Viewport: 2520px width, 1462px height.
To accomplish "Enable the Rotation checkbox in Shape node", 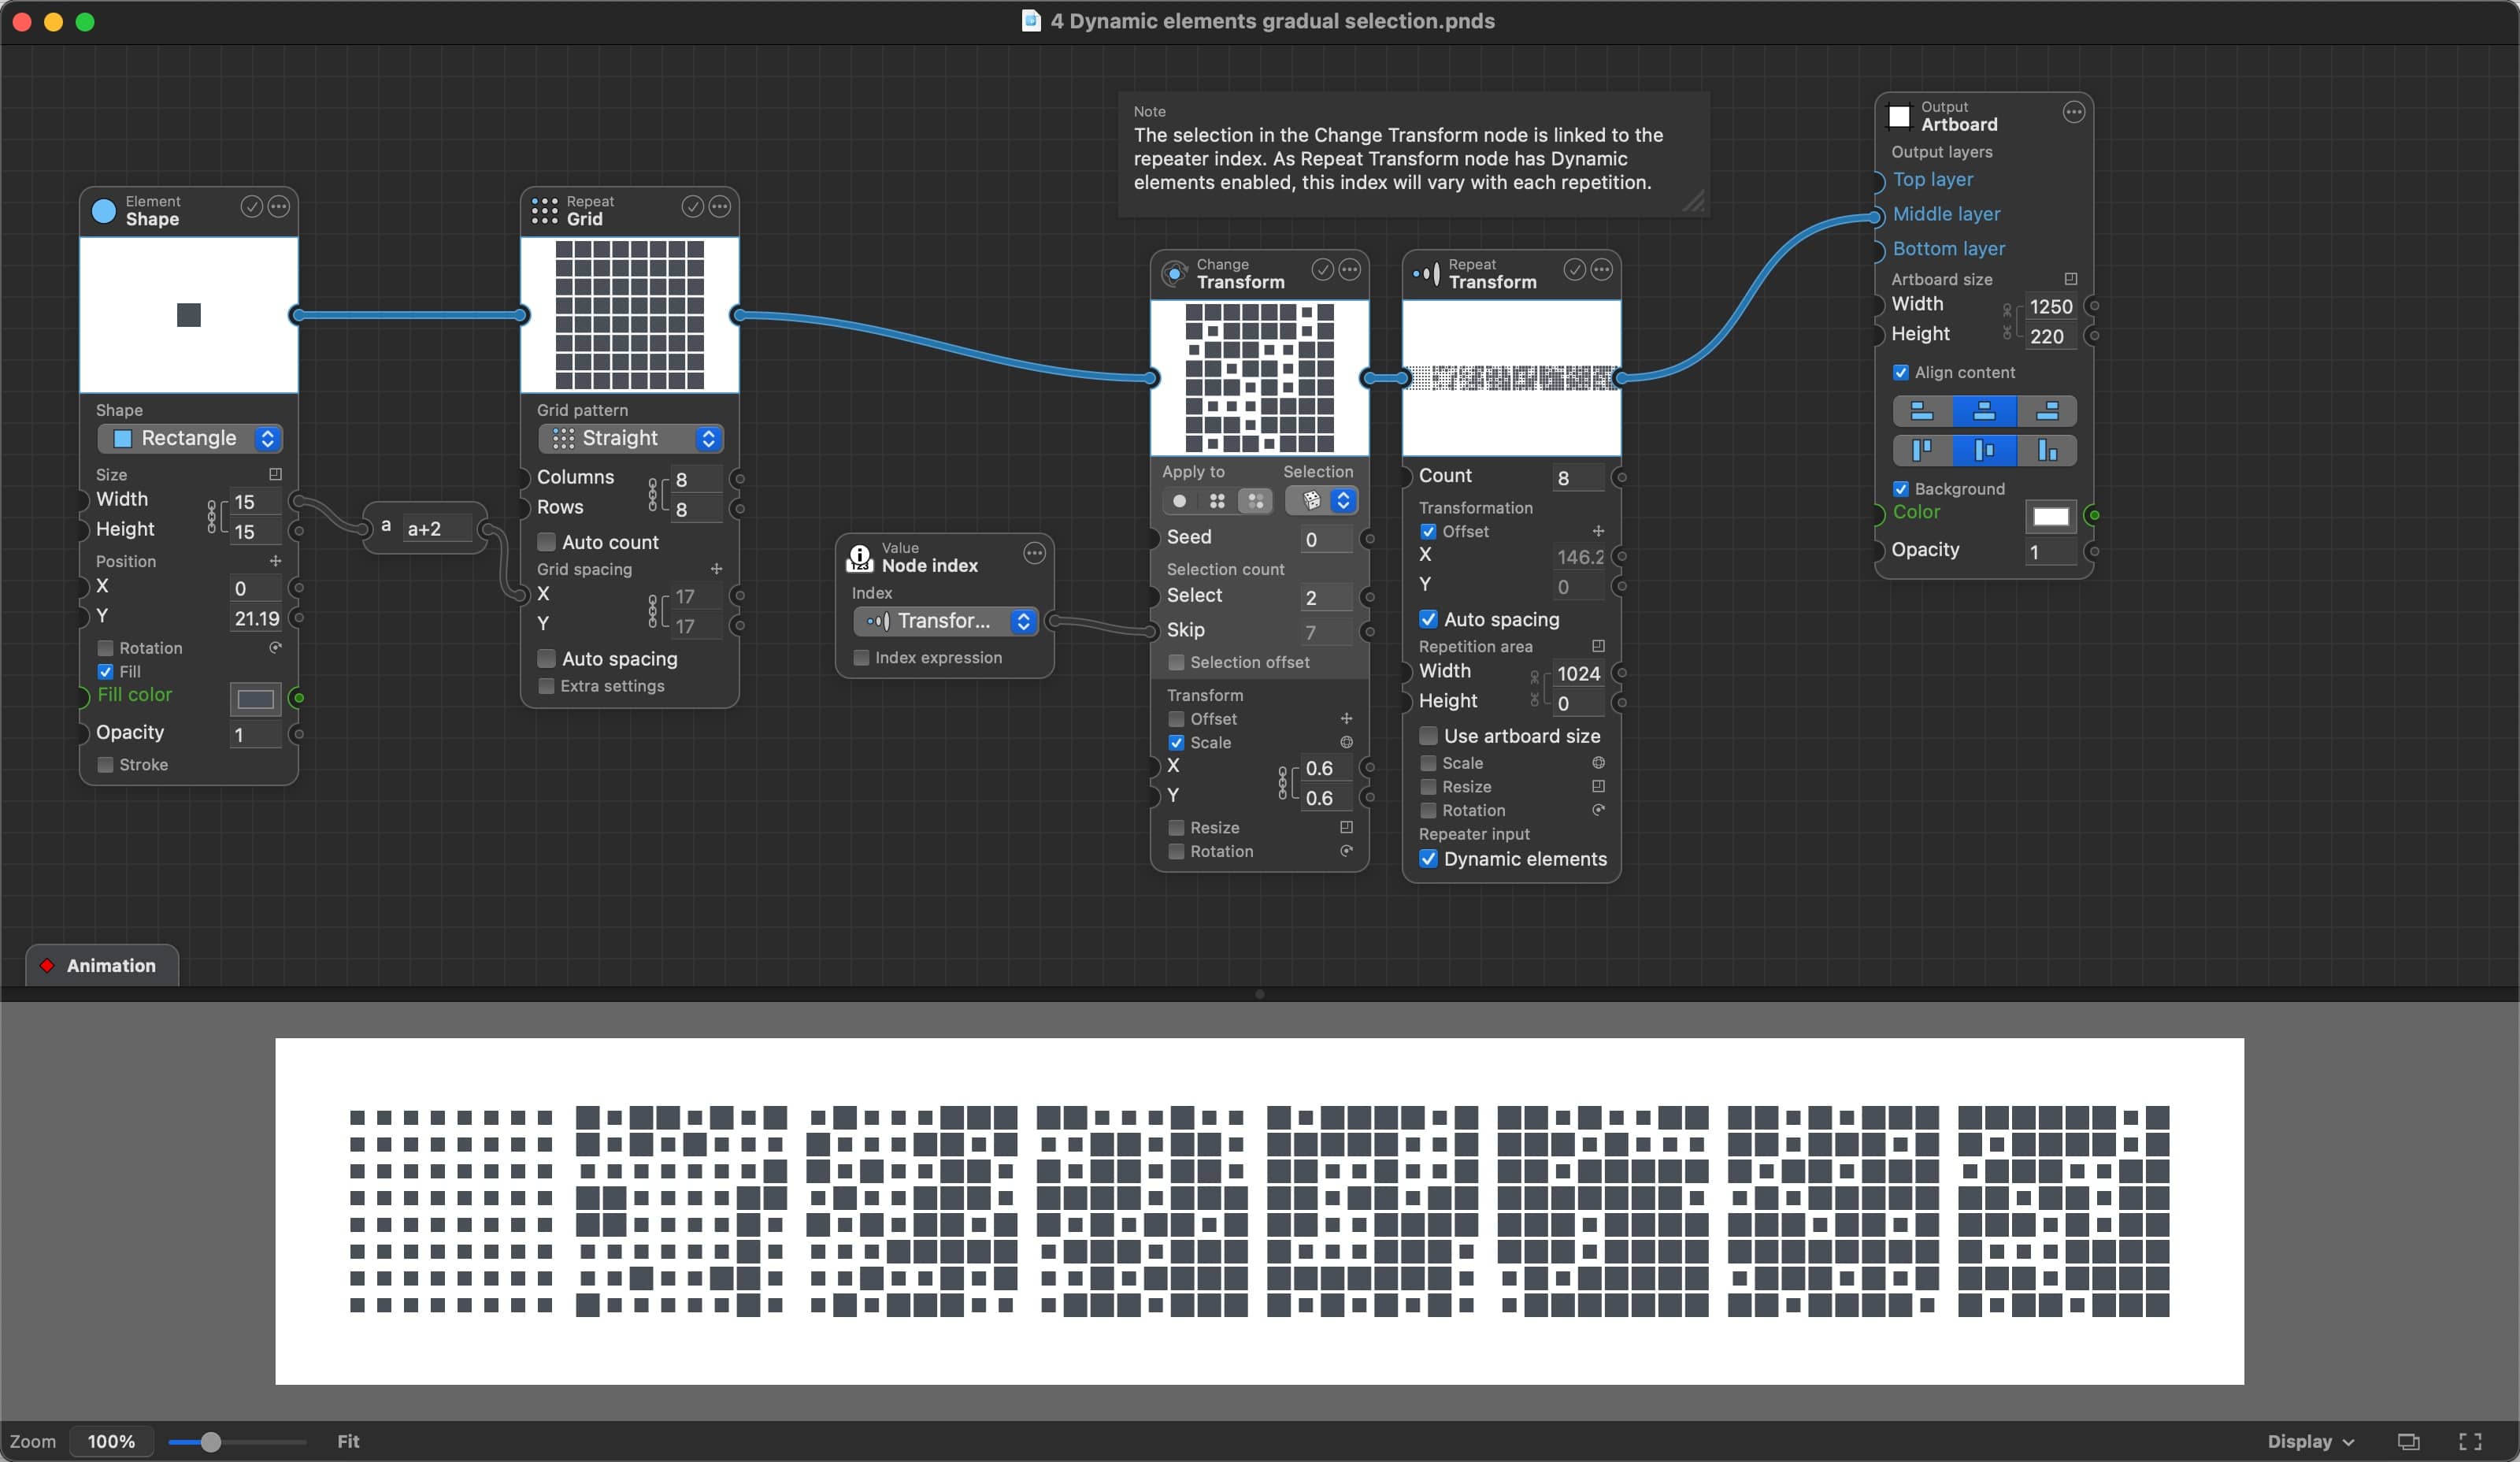I will click(x=106, y=648).
